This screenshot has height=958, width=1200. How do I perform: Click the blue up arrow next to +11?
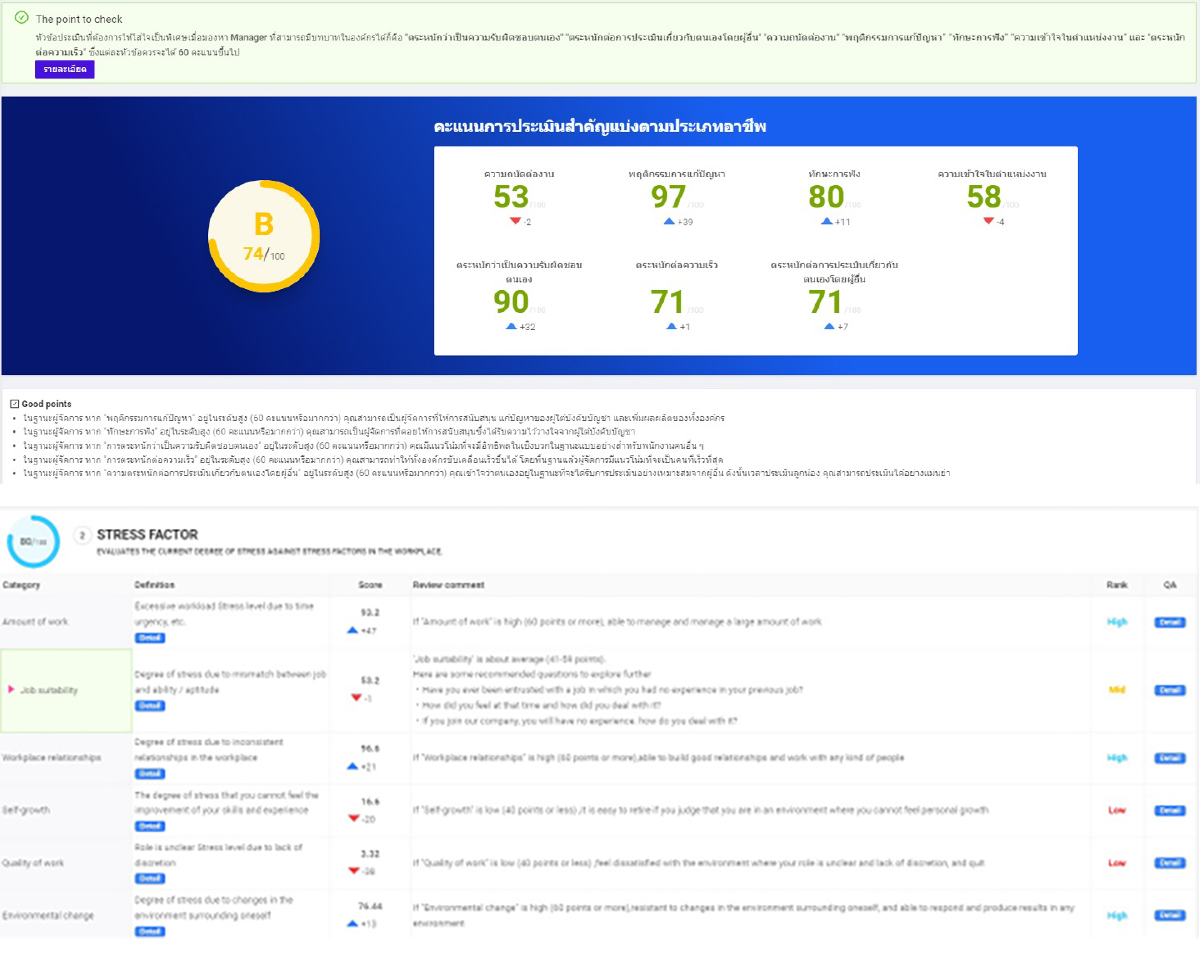coord(827,221)
